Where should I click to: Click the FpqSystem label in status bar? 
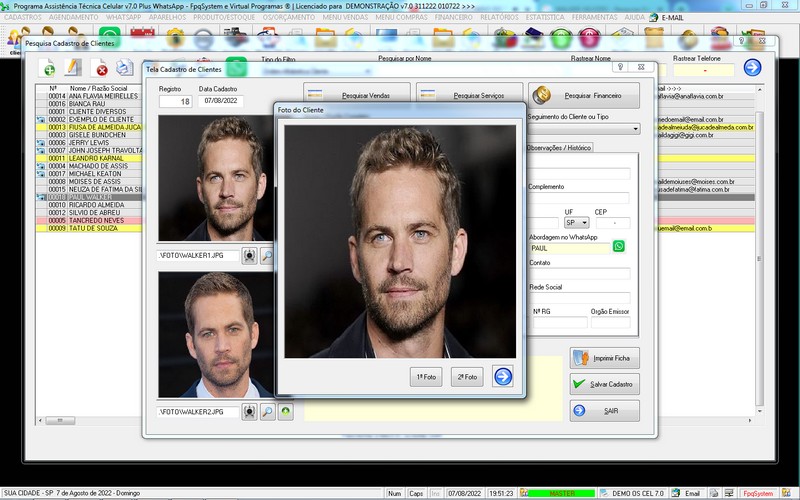pyautogui.click(x=758, y=493)
